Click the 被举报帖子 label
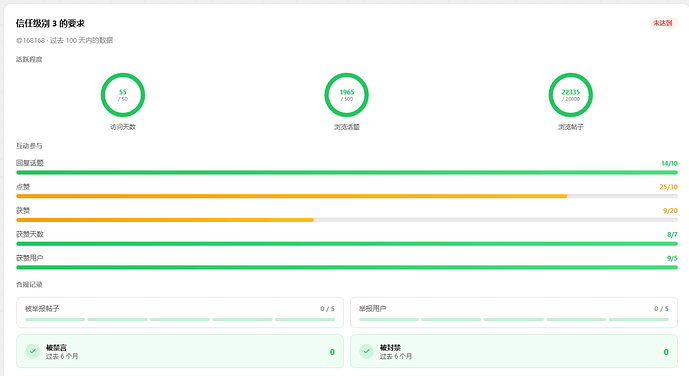Screen dimensions: 689x376 42,309
